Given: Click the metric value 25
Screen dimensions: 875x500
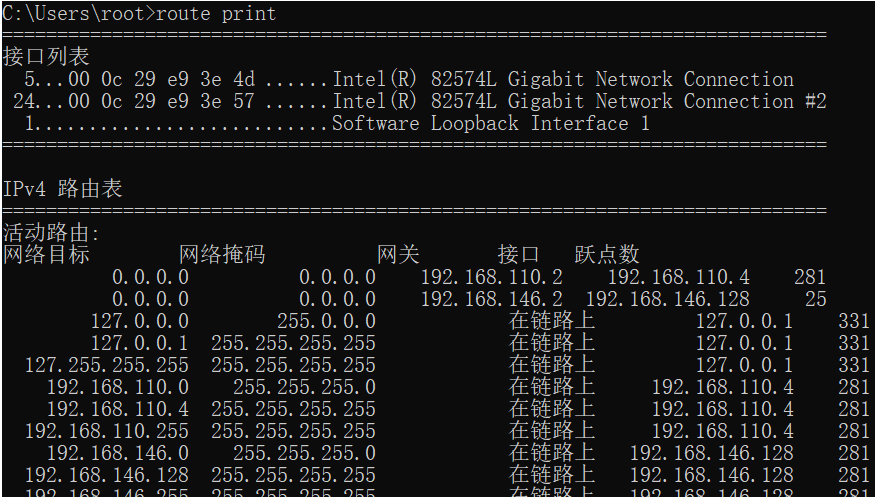Looking at the screenshot, I should (x=815, y=299).
